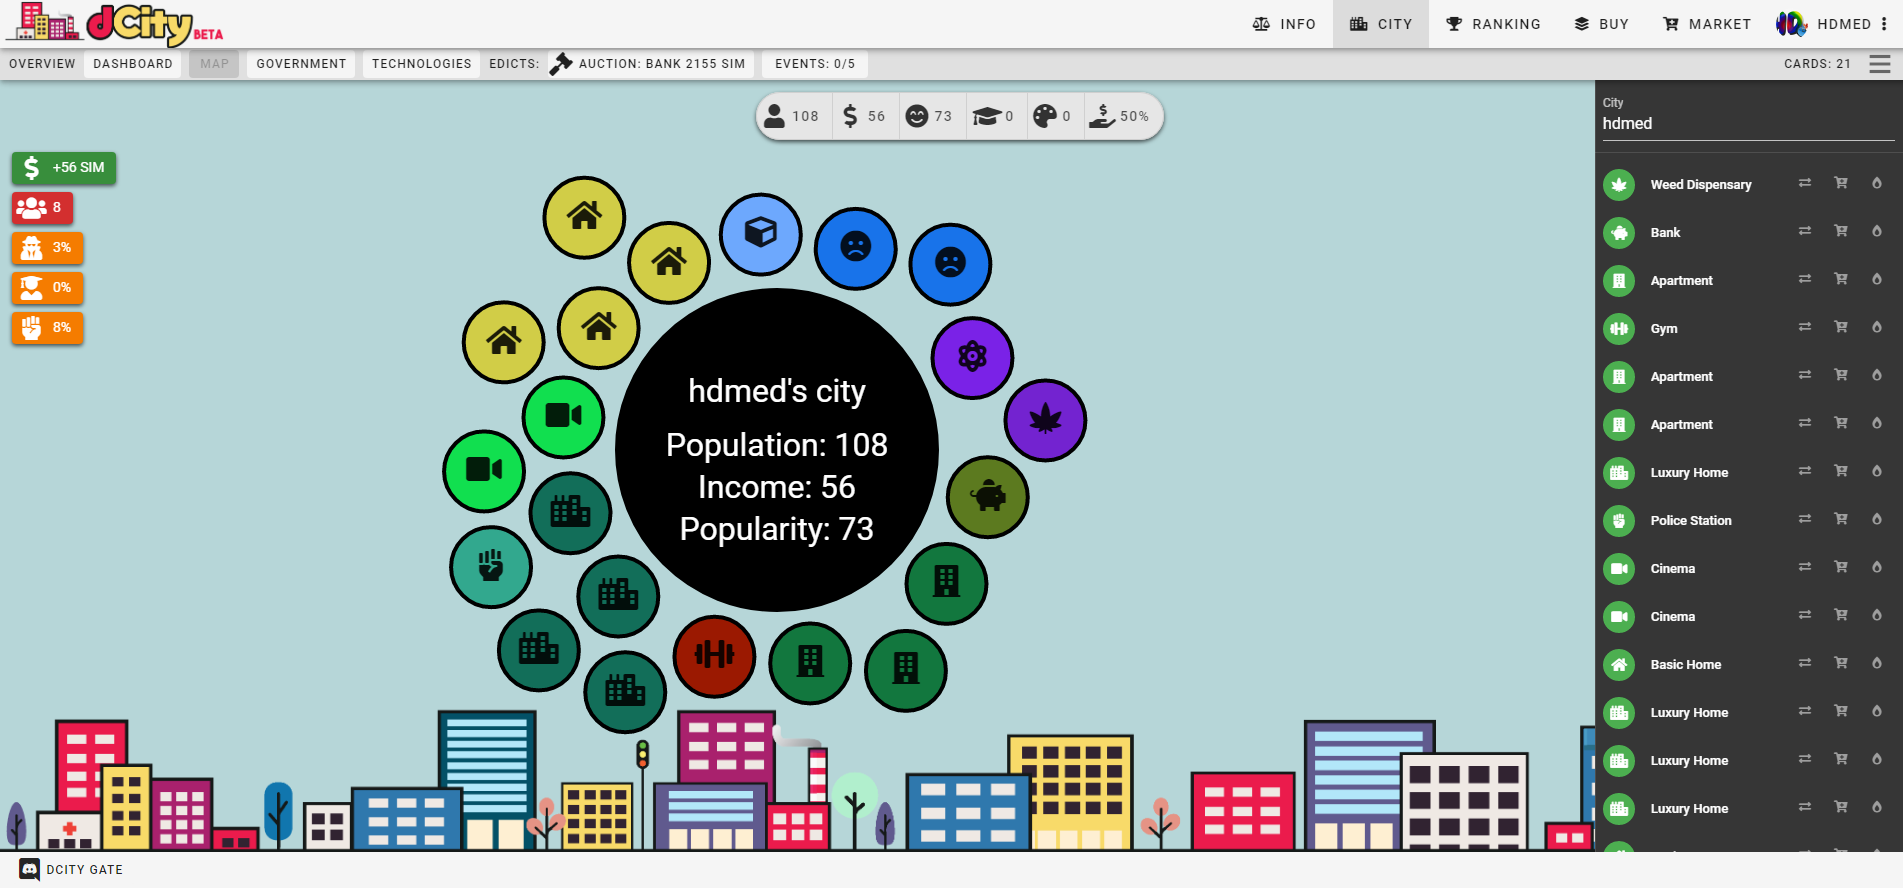This screenshot has width=1903, height=888.
Task: Select the olive piggy bank bubble
Action: tap(988, 497)
